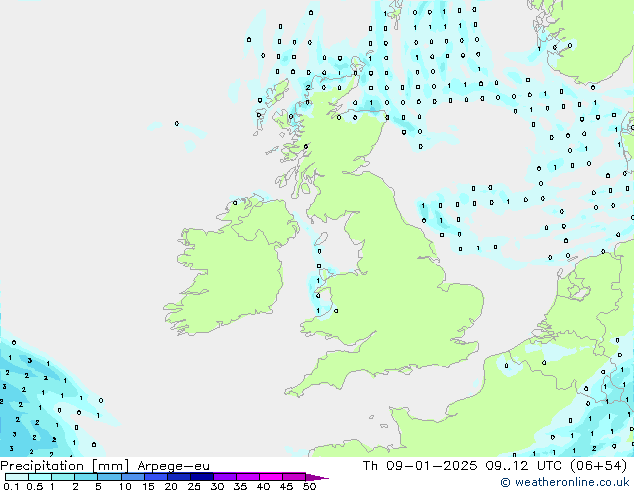
Task: Click the '25' legend scale label
Action: (194, 486)
